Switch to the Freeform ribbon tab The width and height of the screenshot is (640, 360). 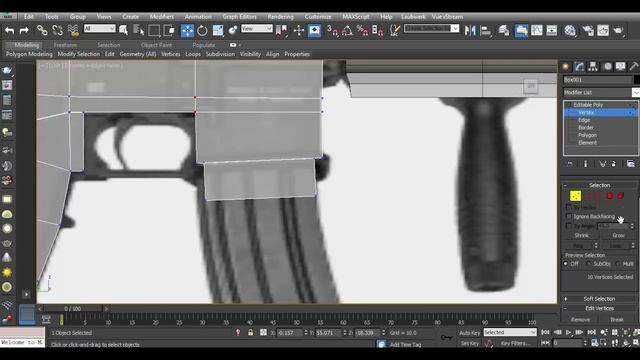pos(65,45)
